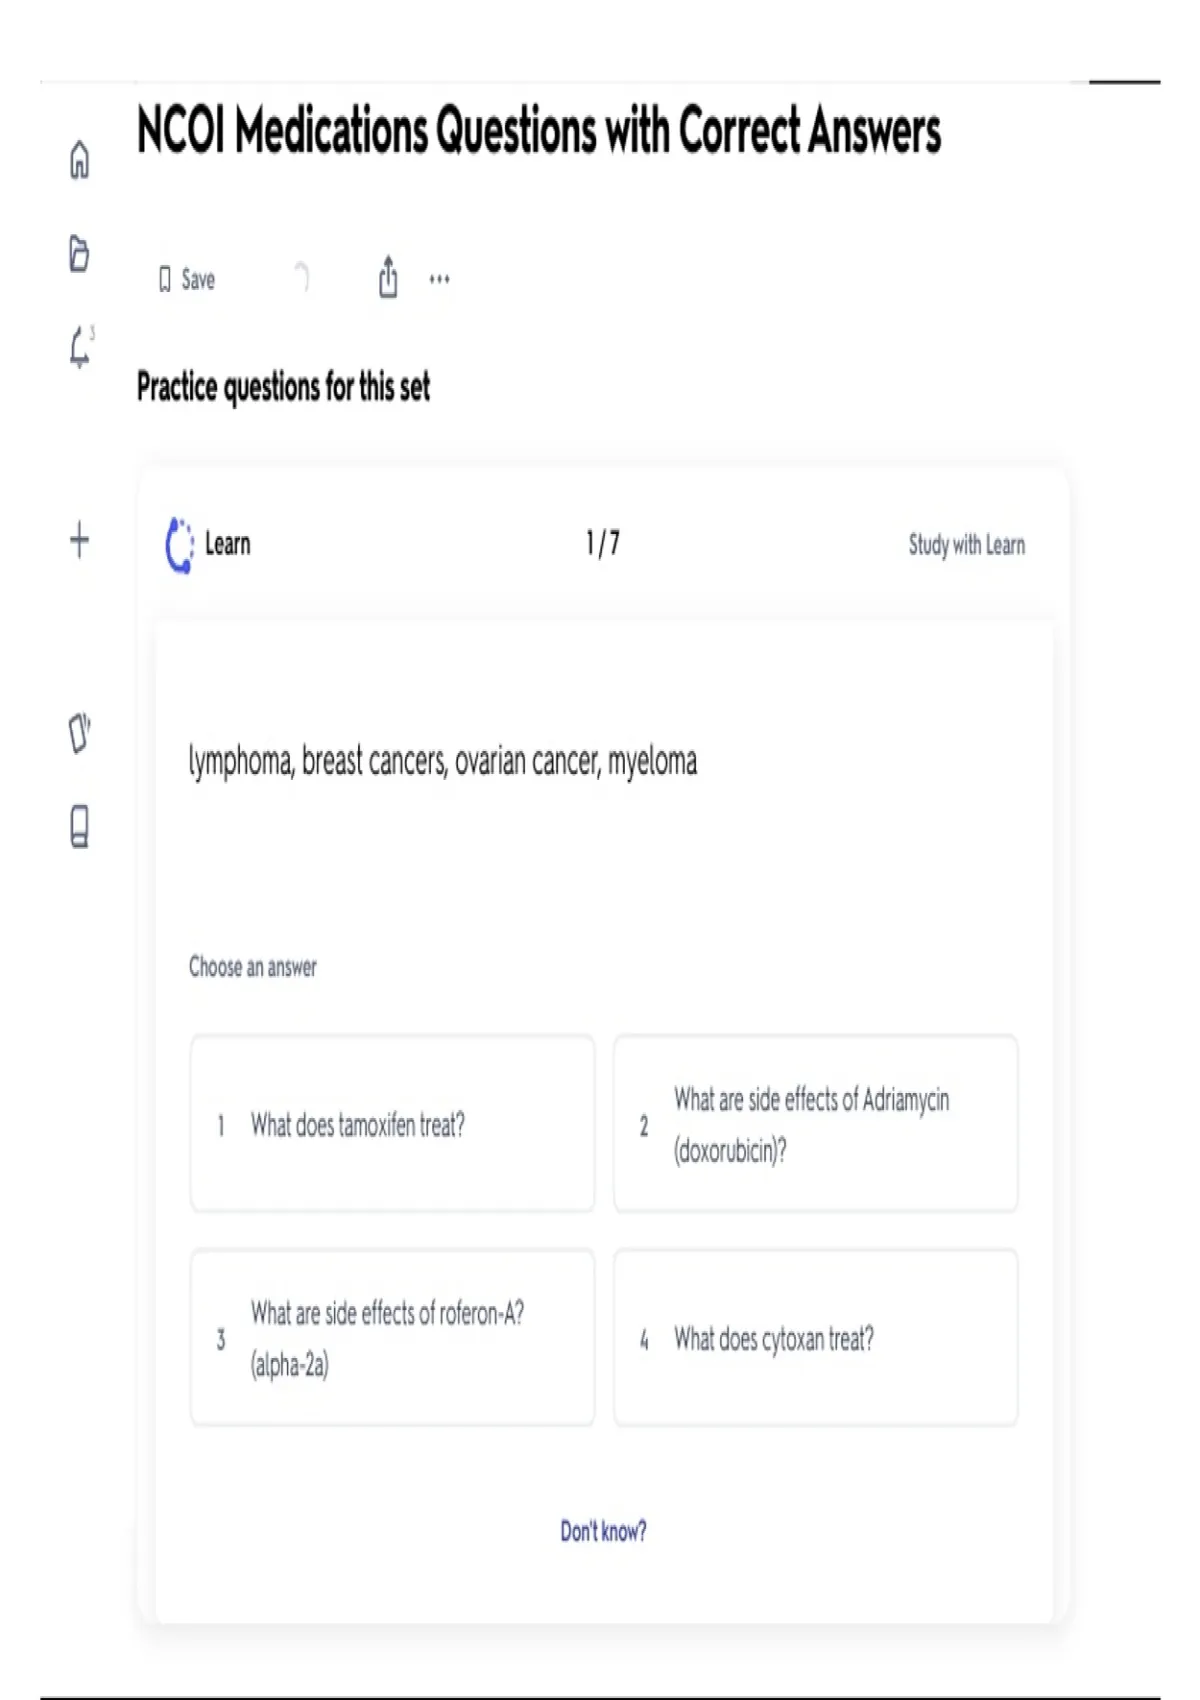Click the share icon beside Save

click(x=388, y=277)
